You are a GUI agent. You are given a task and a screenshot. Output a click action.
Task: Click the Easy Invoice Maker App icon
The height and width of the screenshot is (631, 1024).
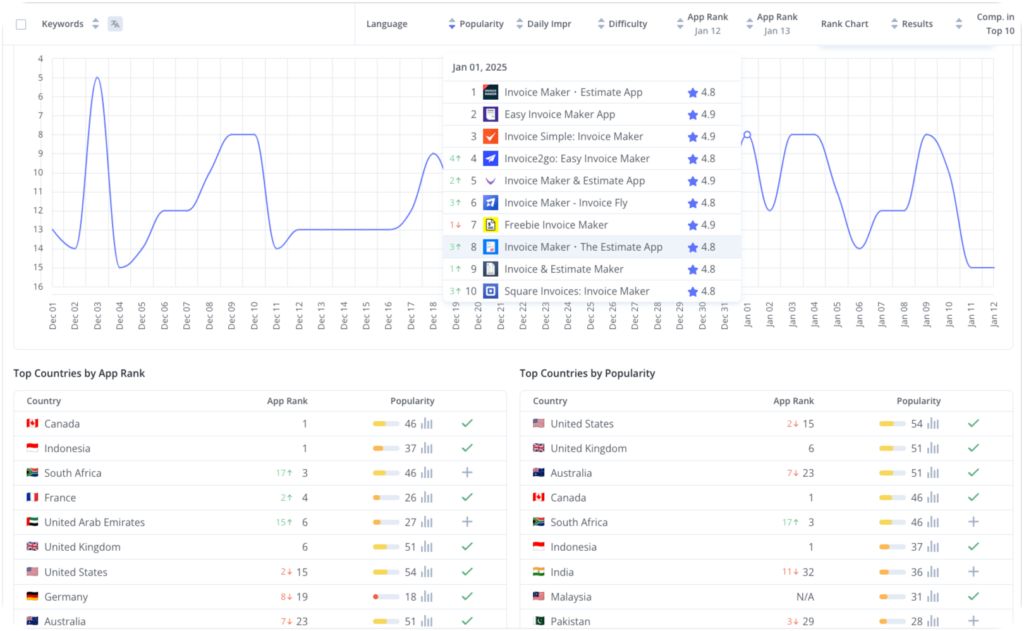point(490,114)
